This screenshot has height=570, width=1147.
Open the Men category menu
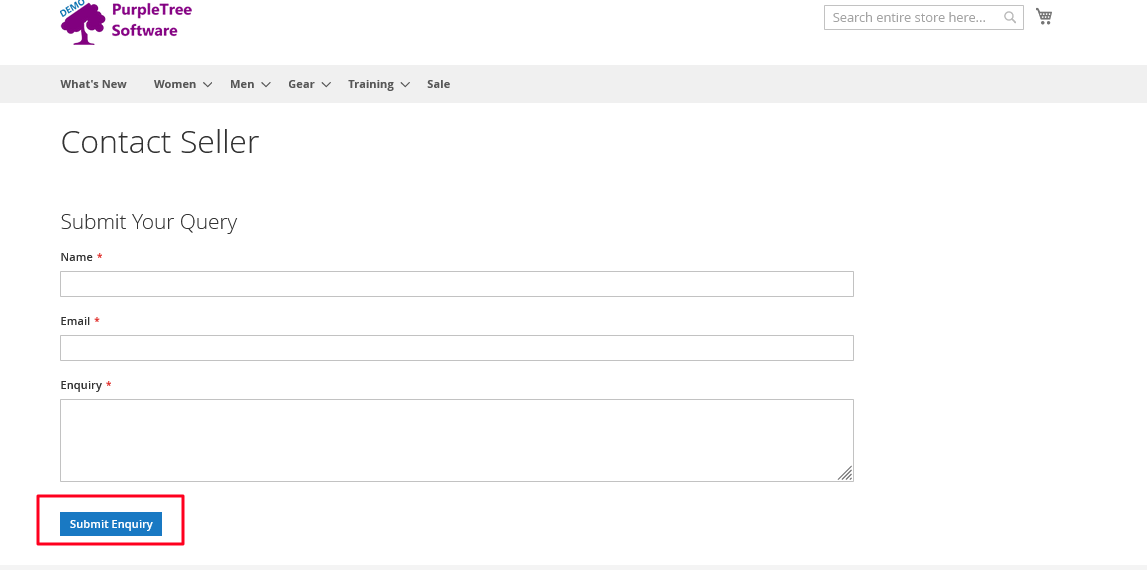(x=242, y=84)
